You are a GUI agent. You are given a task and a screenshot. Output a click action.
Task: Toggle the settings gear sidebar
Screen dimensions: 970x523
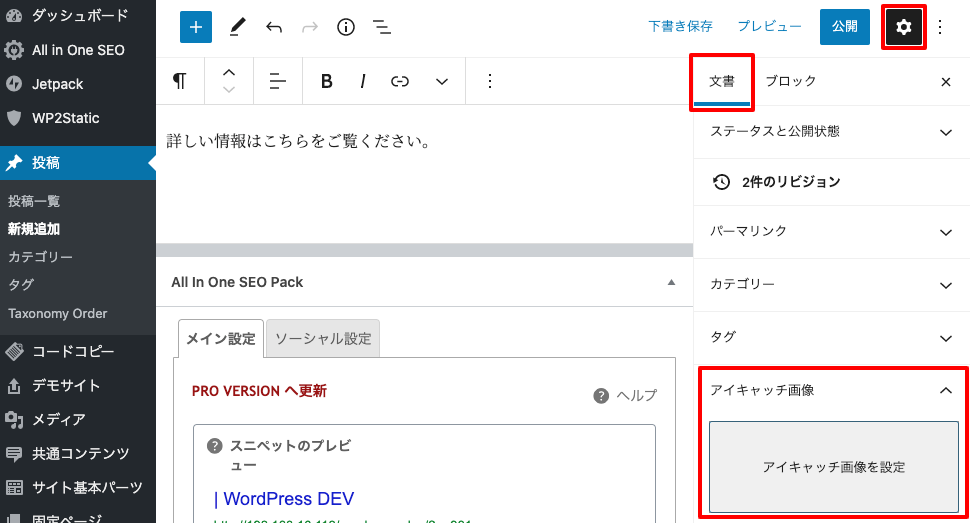click(x=904, y=27)
